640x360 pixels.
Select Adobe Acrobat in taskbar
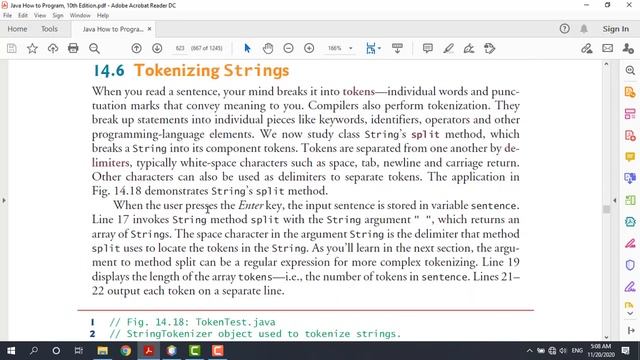tap(149, 351)
